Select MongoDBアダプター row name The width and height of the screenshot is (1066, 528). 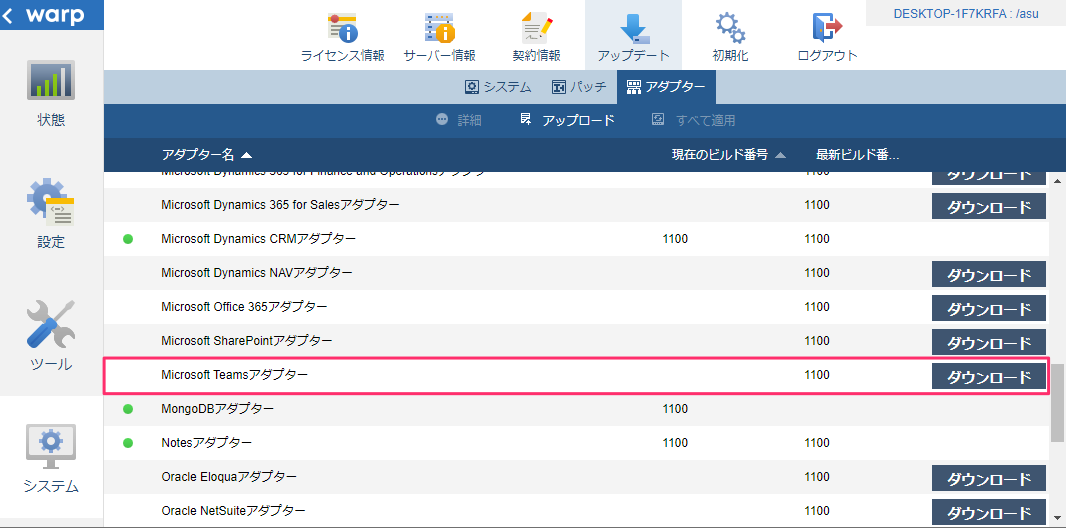[218, 408]
